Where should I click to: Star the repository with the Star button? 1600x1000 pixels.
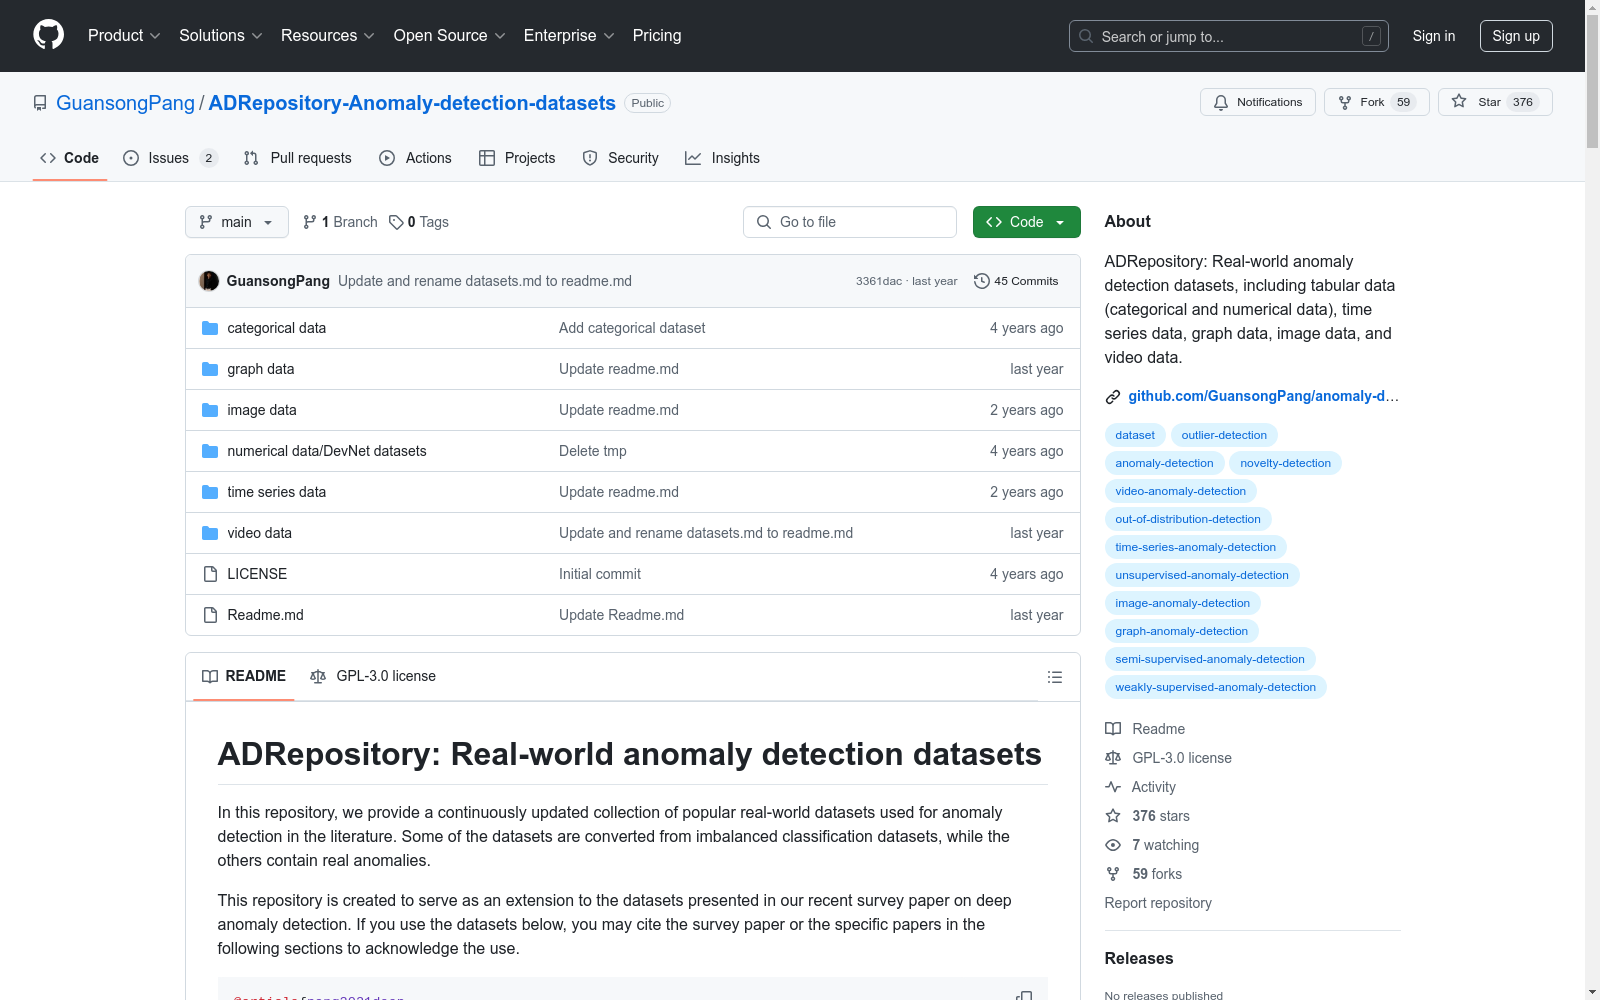1494,102
